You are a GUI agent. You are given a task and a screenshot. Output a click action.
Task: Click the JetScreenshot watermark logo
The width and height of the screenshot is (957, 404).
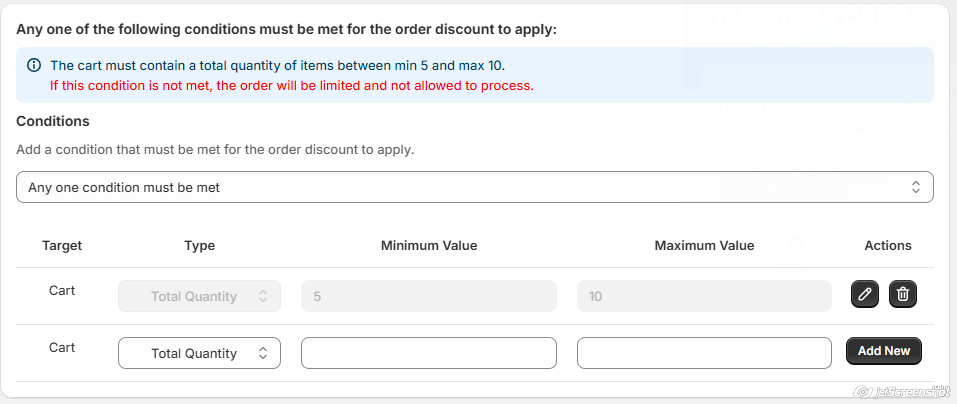898,391
